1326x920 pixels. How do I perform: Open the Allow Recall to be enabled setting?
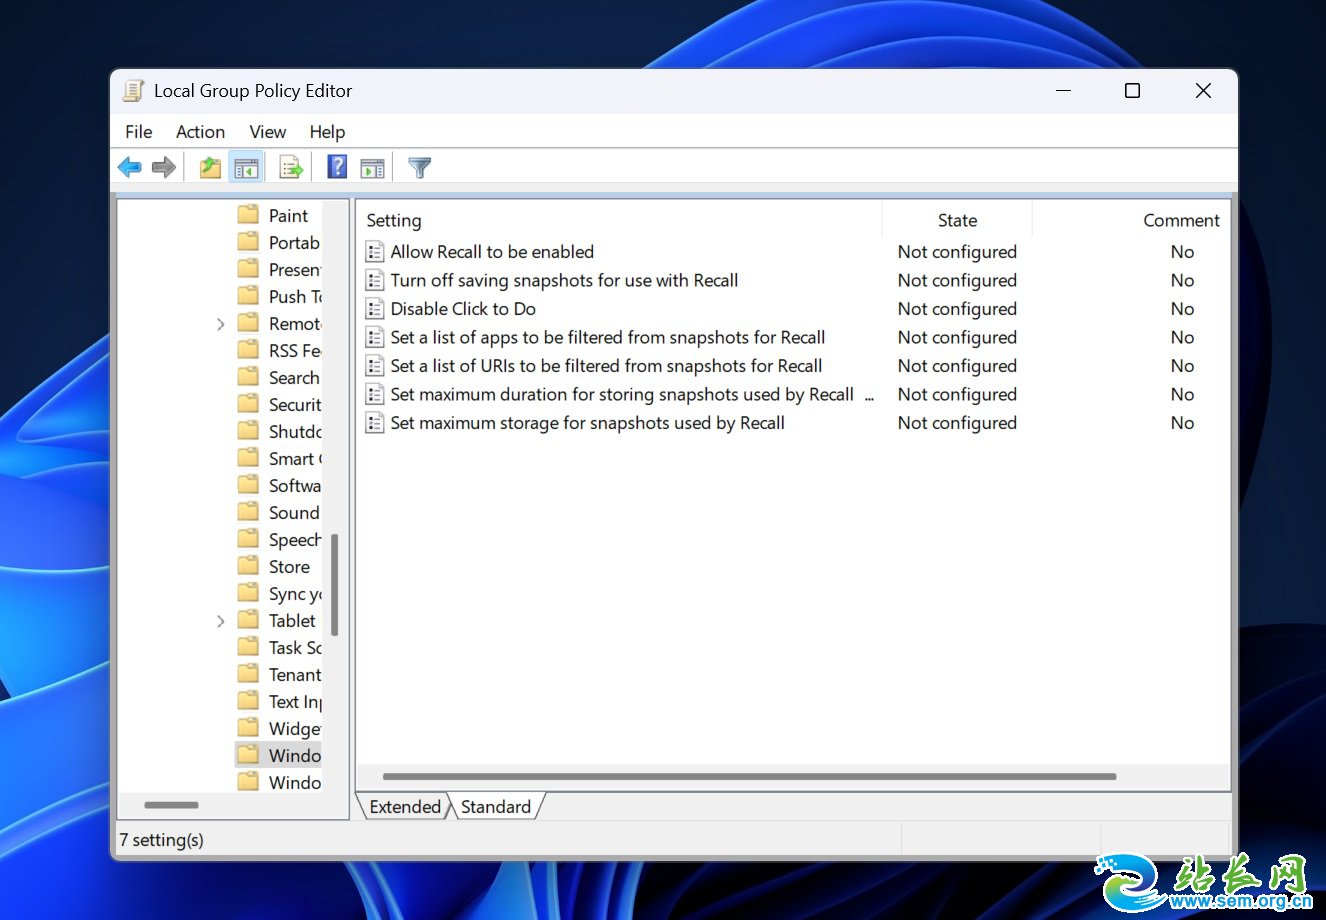tap(491, 251)
